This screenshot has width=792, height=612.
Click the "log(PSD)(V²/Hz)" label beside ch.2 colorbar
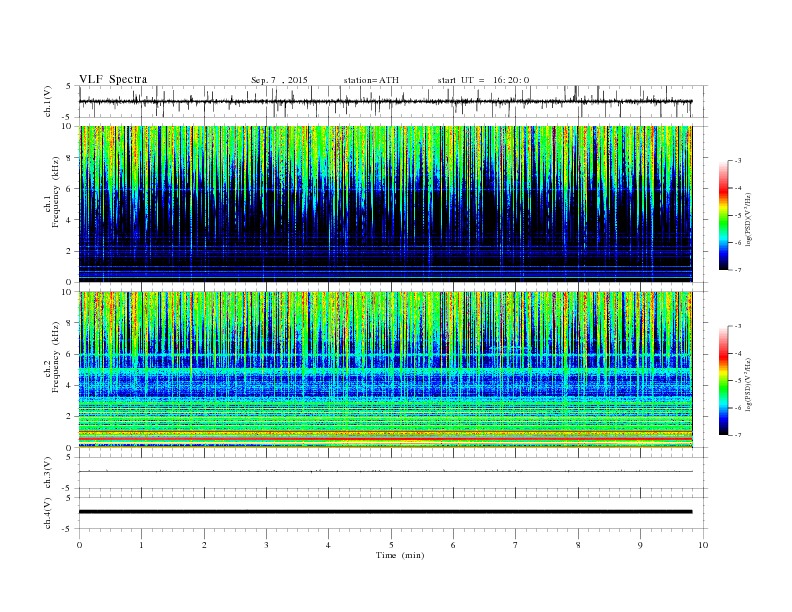748,384
